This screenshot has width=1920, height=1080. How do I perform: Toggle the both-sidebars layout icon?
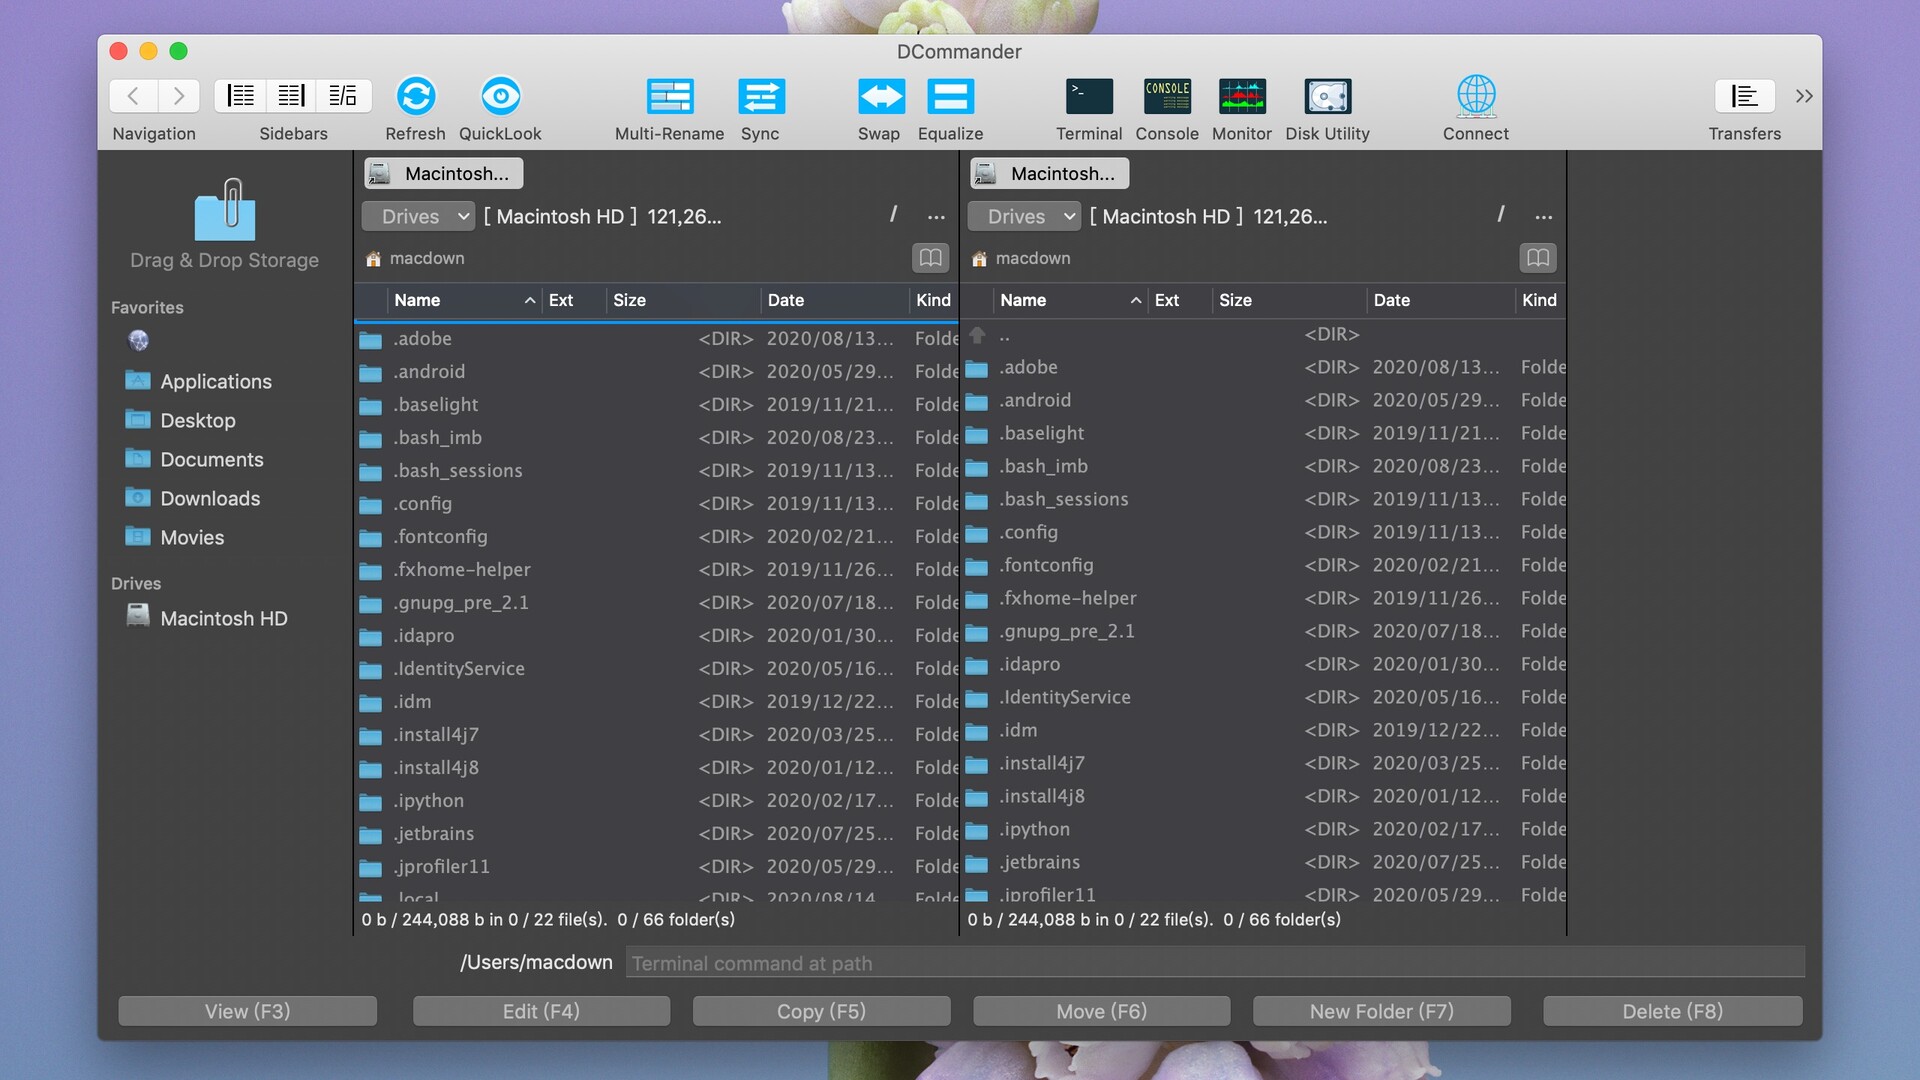point(343,96)
